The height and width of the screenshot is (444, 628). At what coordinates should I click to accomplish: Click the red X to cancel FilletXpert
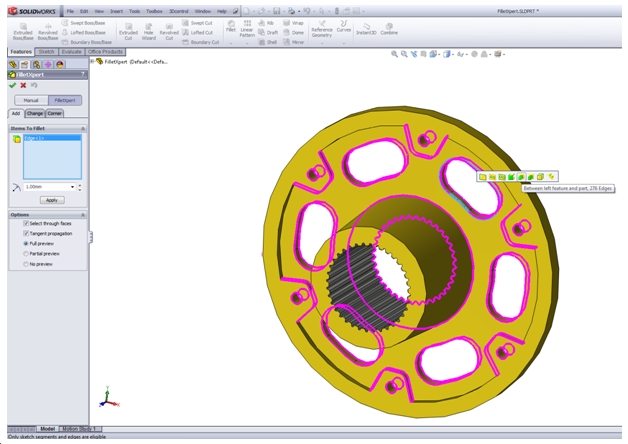23,85
